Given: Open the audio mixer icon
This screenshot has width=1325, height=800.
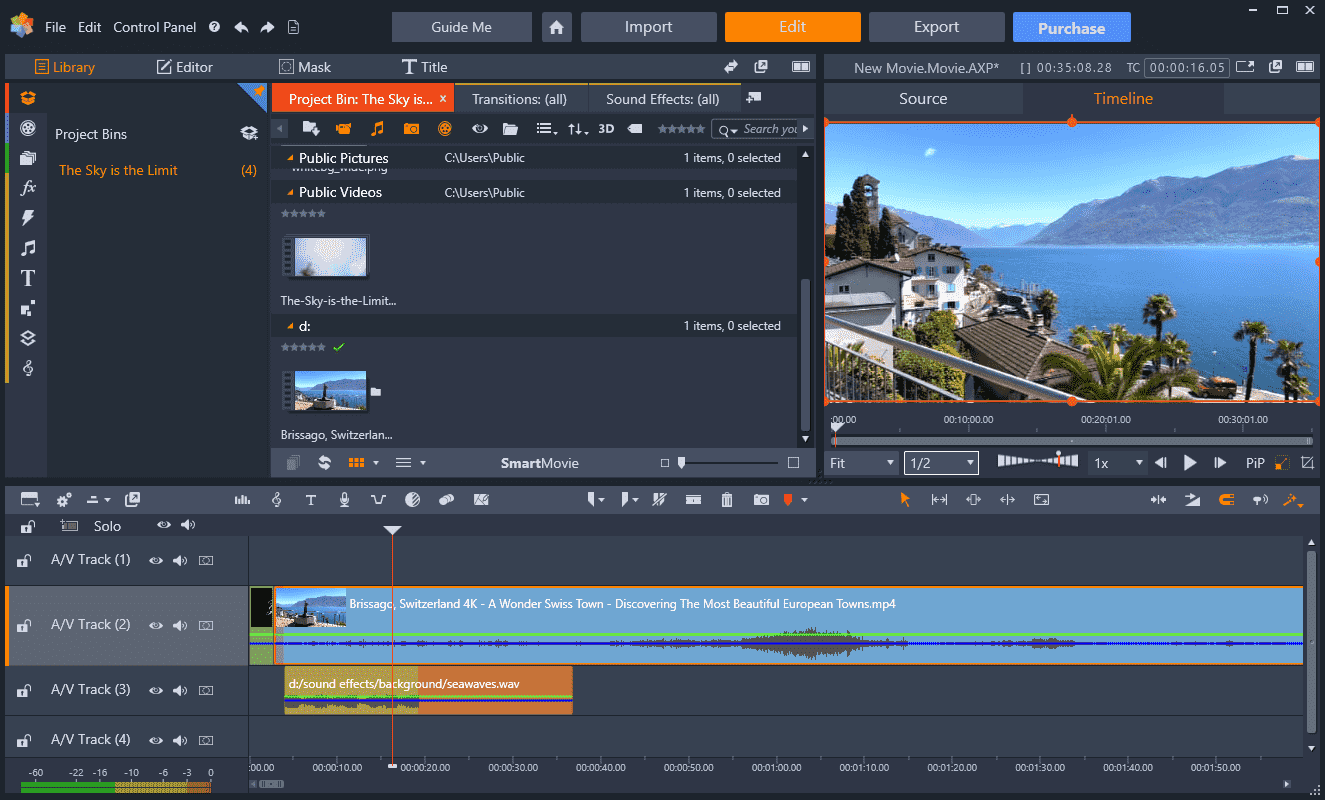Looking at the screenshot, I should click(242, 500).
